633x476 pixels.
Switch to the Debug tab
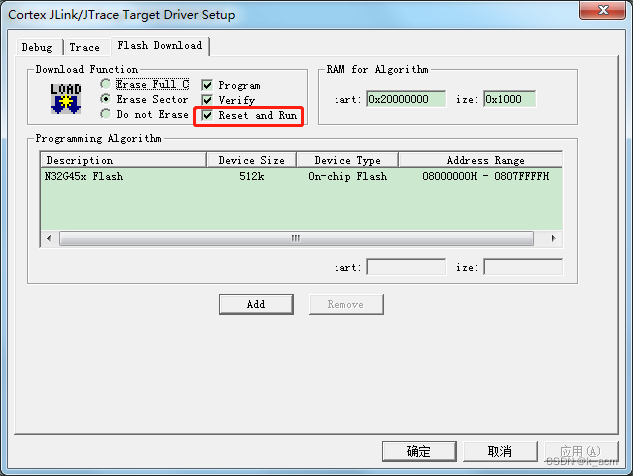click(x=37, y=48)
